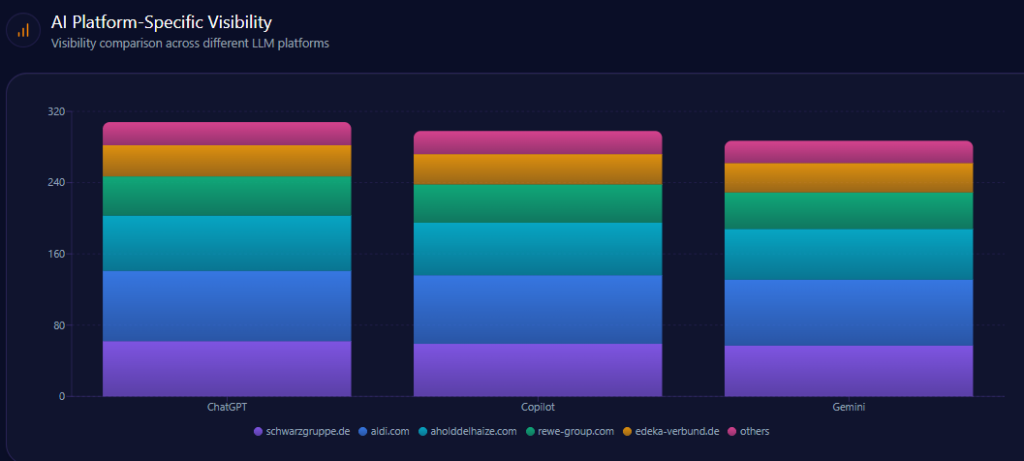The height and width of the screenshot is (461, 1024).
Task: Select the Gemini x-axis label
Action: (849, 408)
